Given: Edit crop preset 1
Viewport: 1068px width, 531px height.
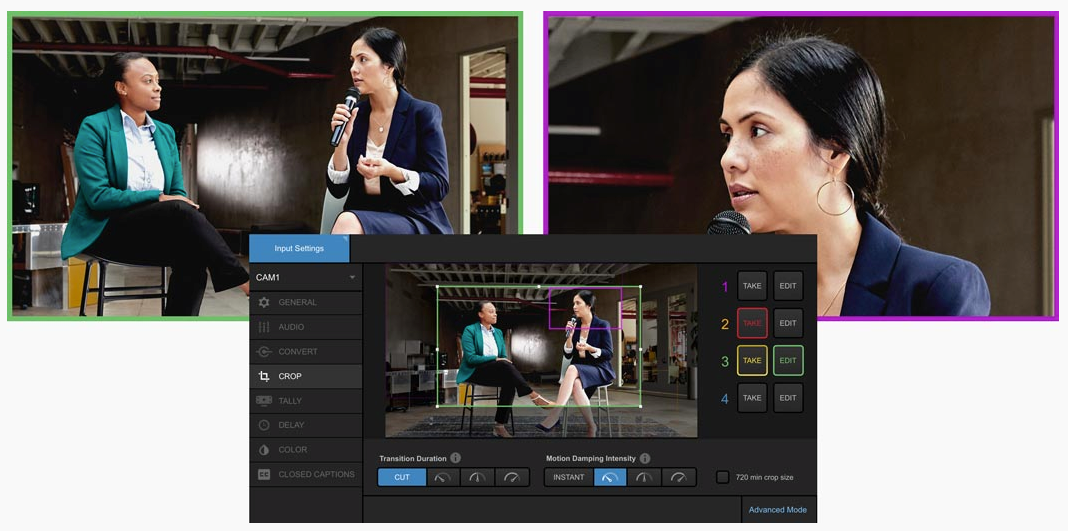Looking at the screenshot, I should pos(788,286).
